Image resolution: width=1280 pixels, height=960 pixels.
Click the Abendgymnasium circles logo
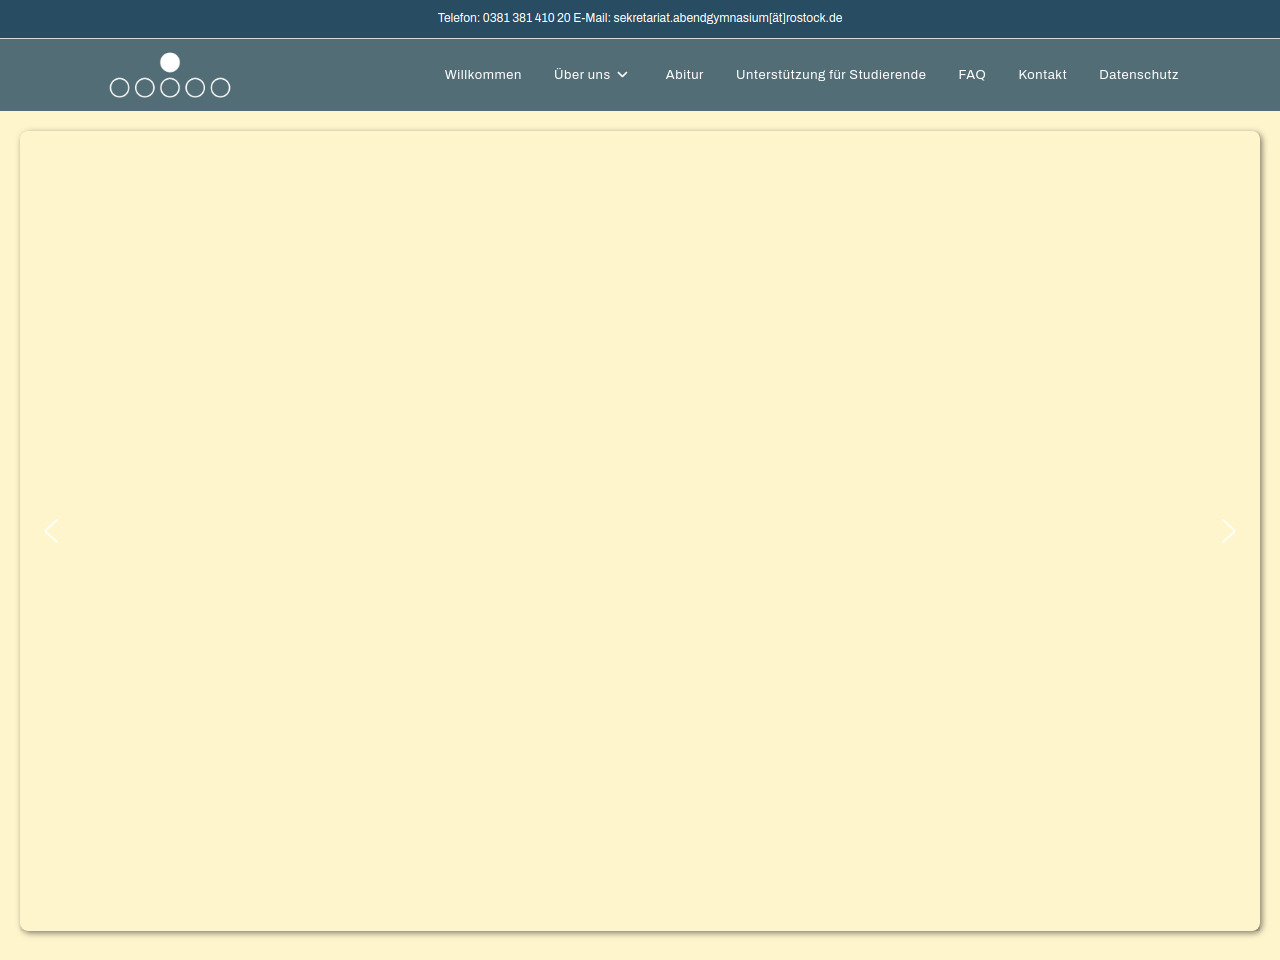pyautogui.click(x=170, y=75)
